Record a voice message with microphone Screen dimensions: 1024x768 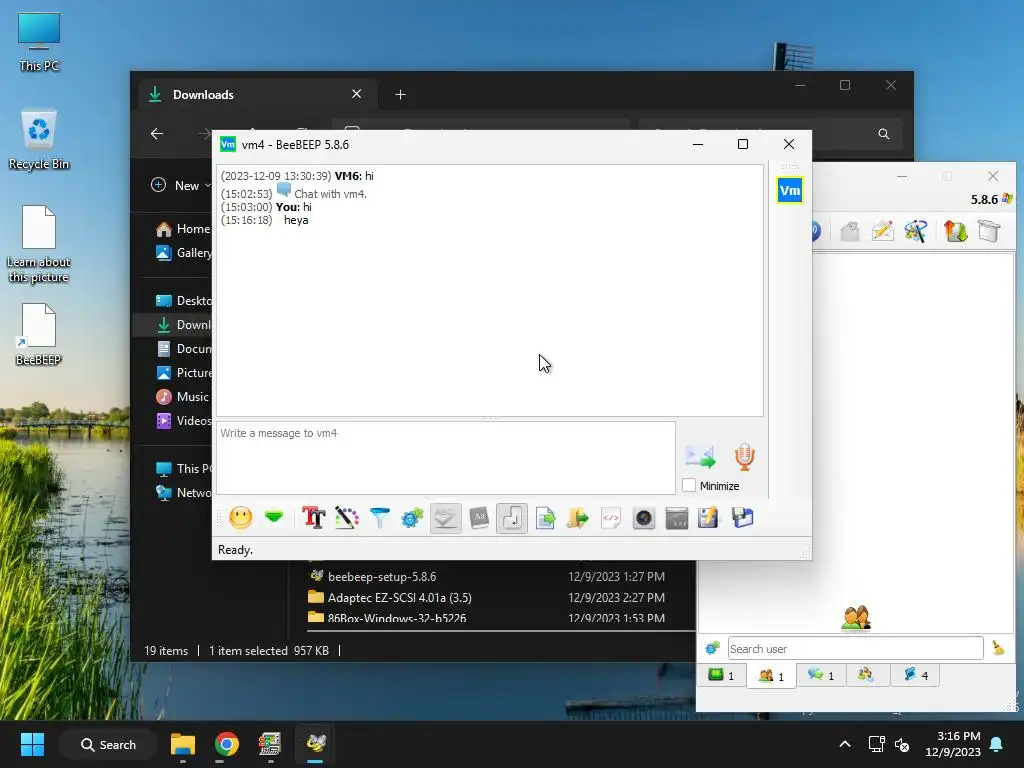point(744,456)
